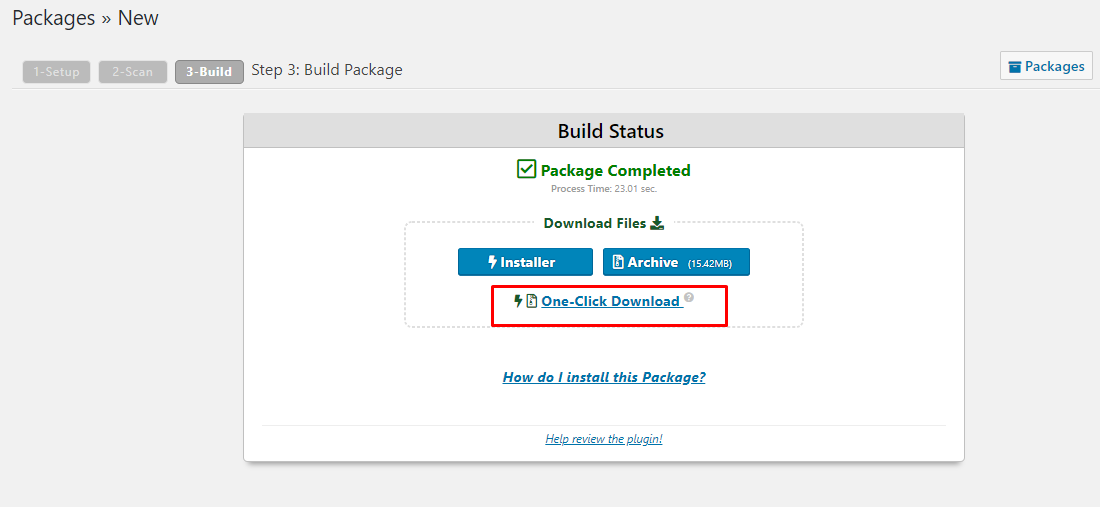Select the 2-Scan step

click(132, 72)
